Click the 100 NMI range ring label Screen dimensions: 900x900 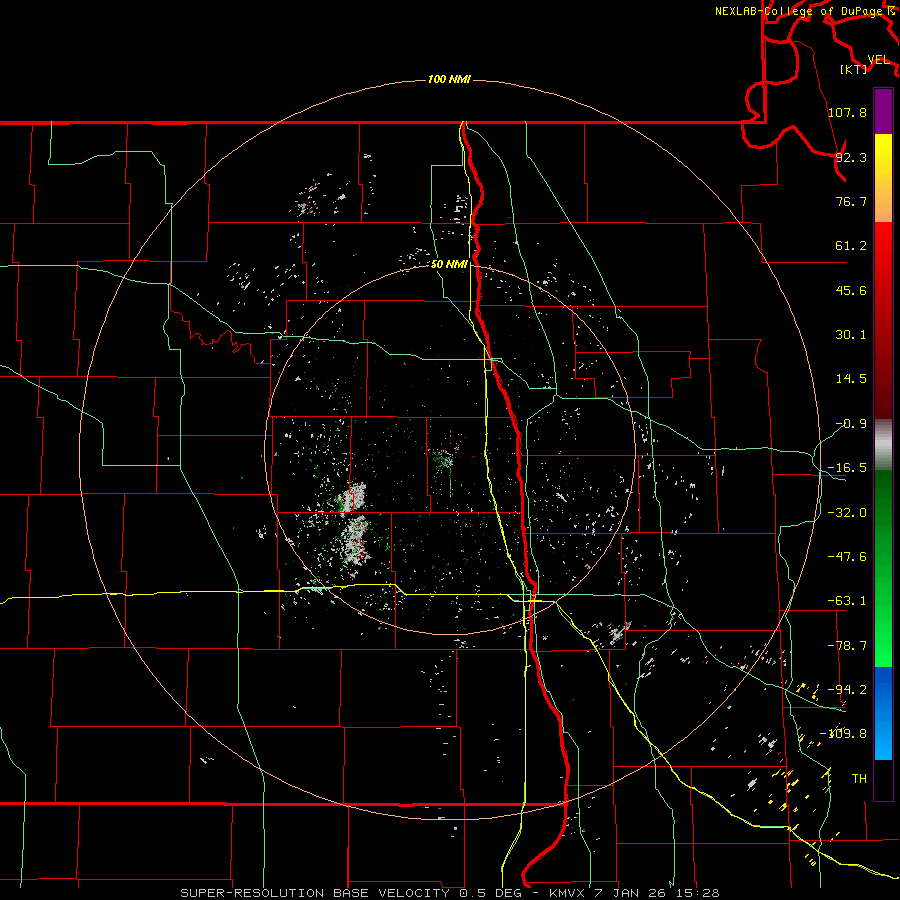coord(449,79)
